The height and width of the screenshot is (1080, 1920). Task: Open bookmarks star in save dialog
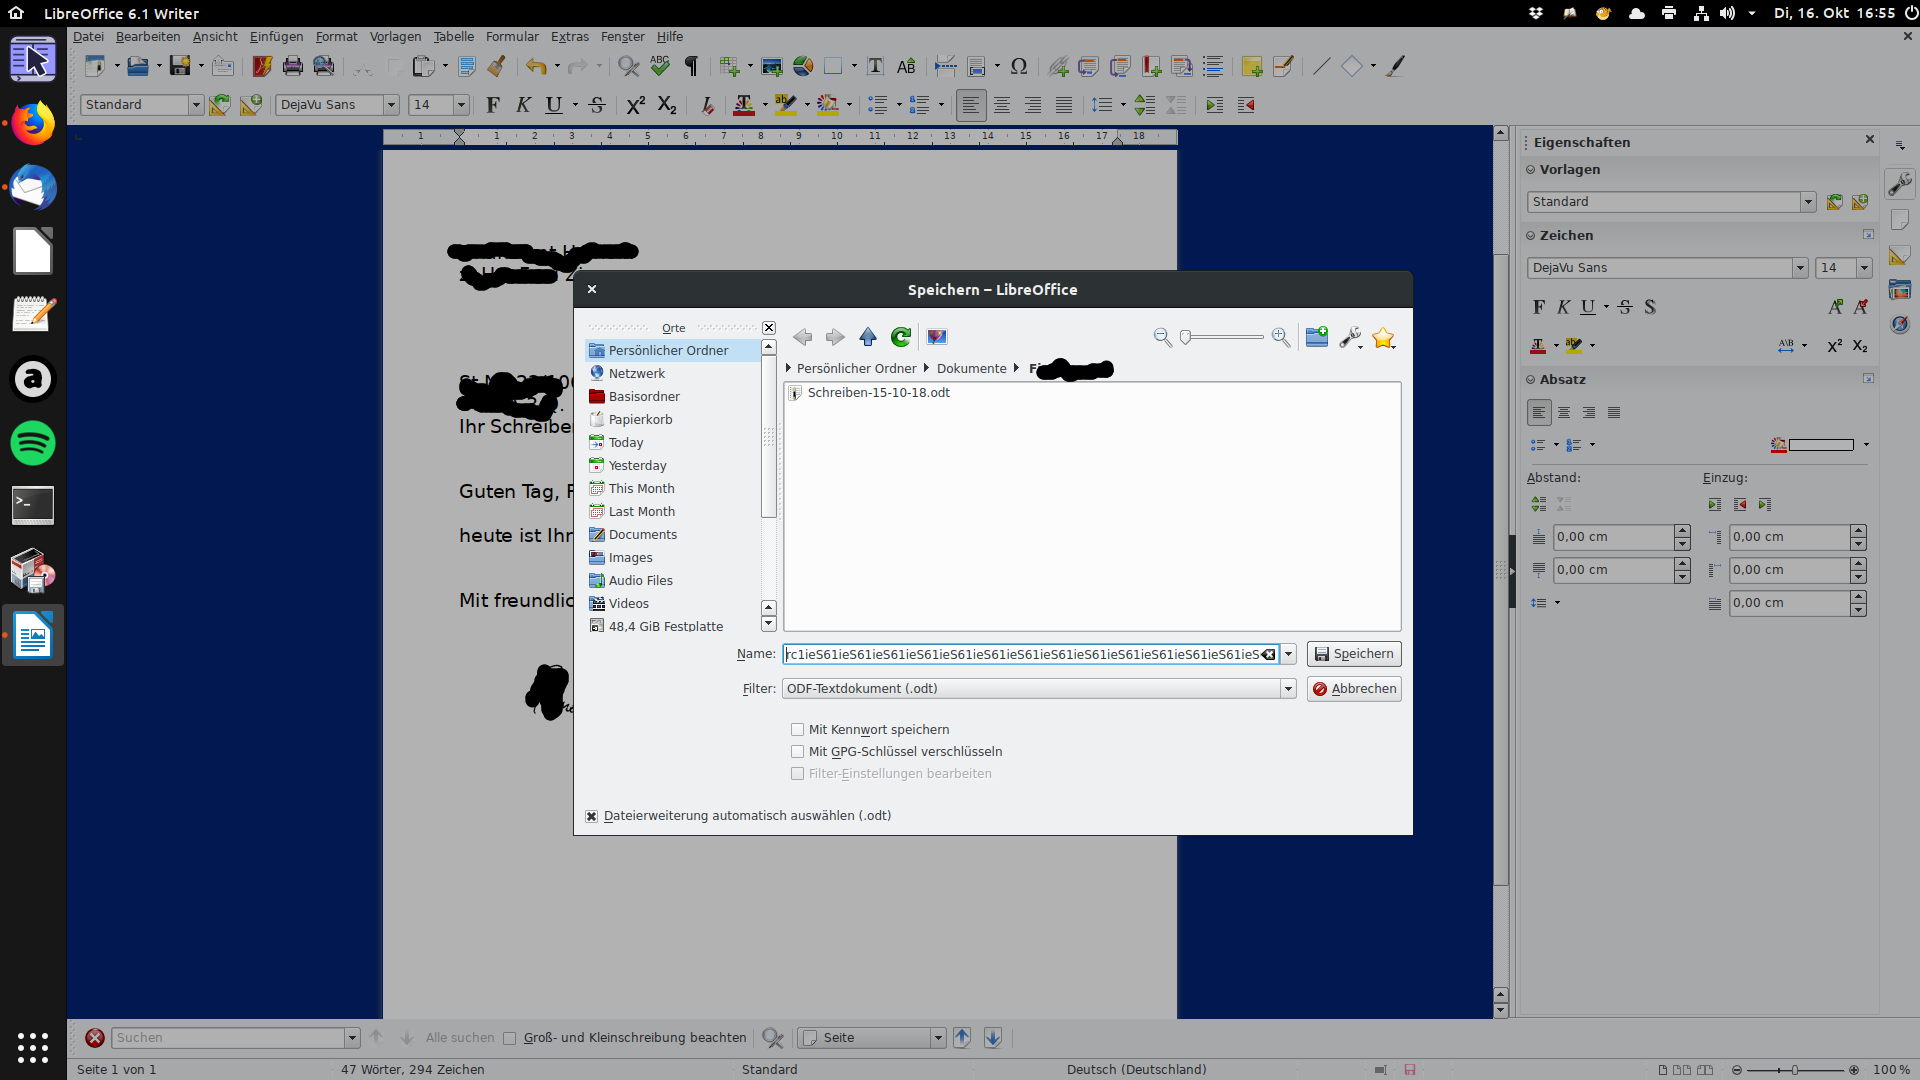click(1384, 338)
